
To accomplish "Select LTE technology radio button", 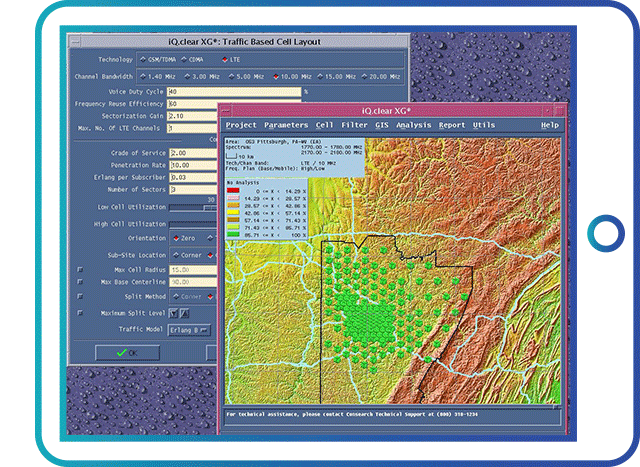I will pos(225,60).
